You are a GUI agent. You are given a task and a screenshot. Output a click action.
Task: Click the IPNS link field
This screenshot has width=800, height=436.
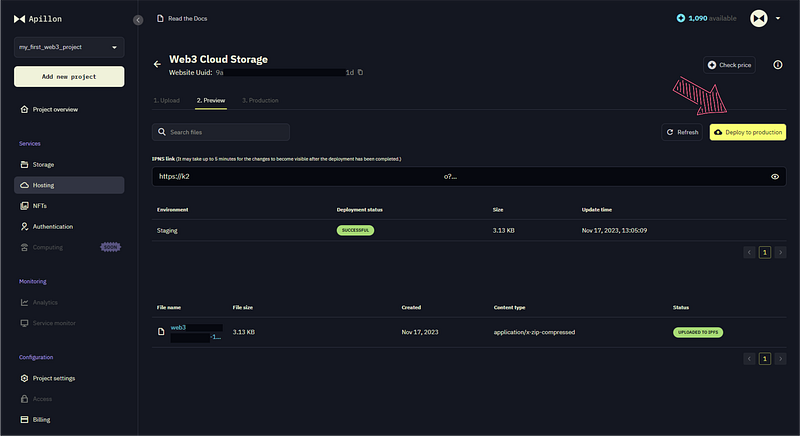469,176
